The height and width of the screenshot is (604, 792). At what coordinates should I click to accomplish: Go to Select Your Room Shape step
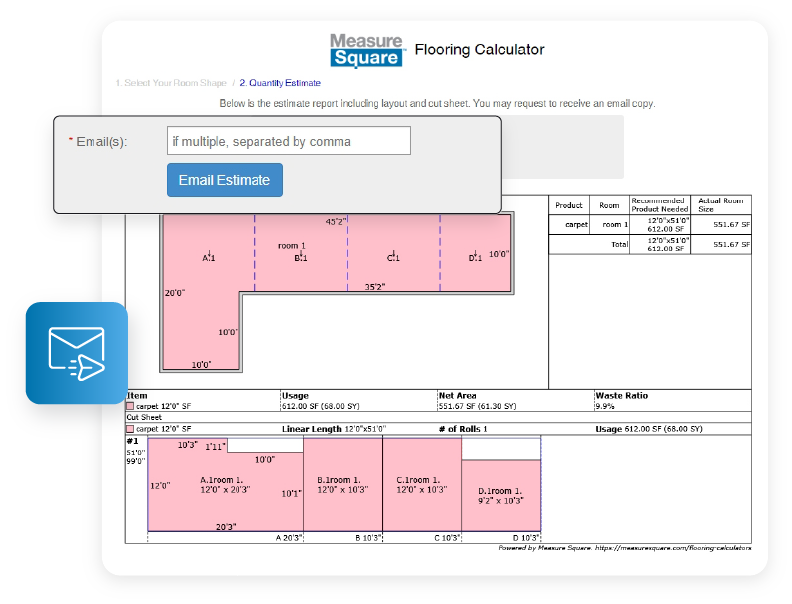(170, 83)
